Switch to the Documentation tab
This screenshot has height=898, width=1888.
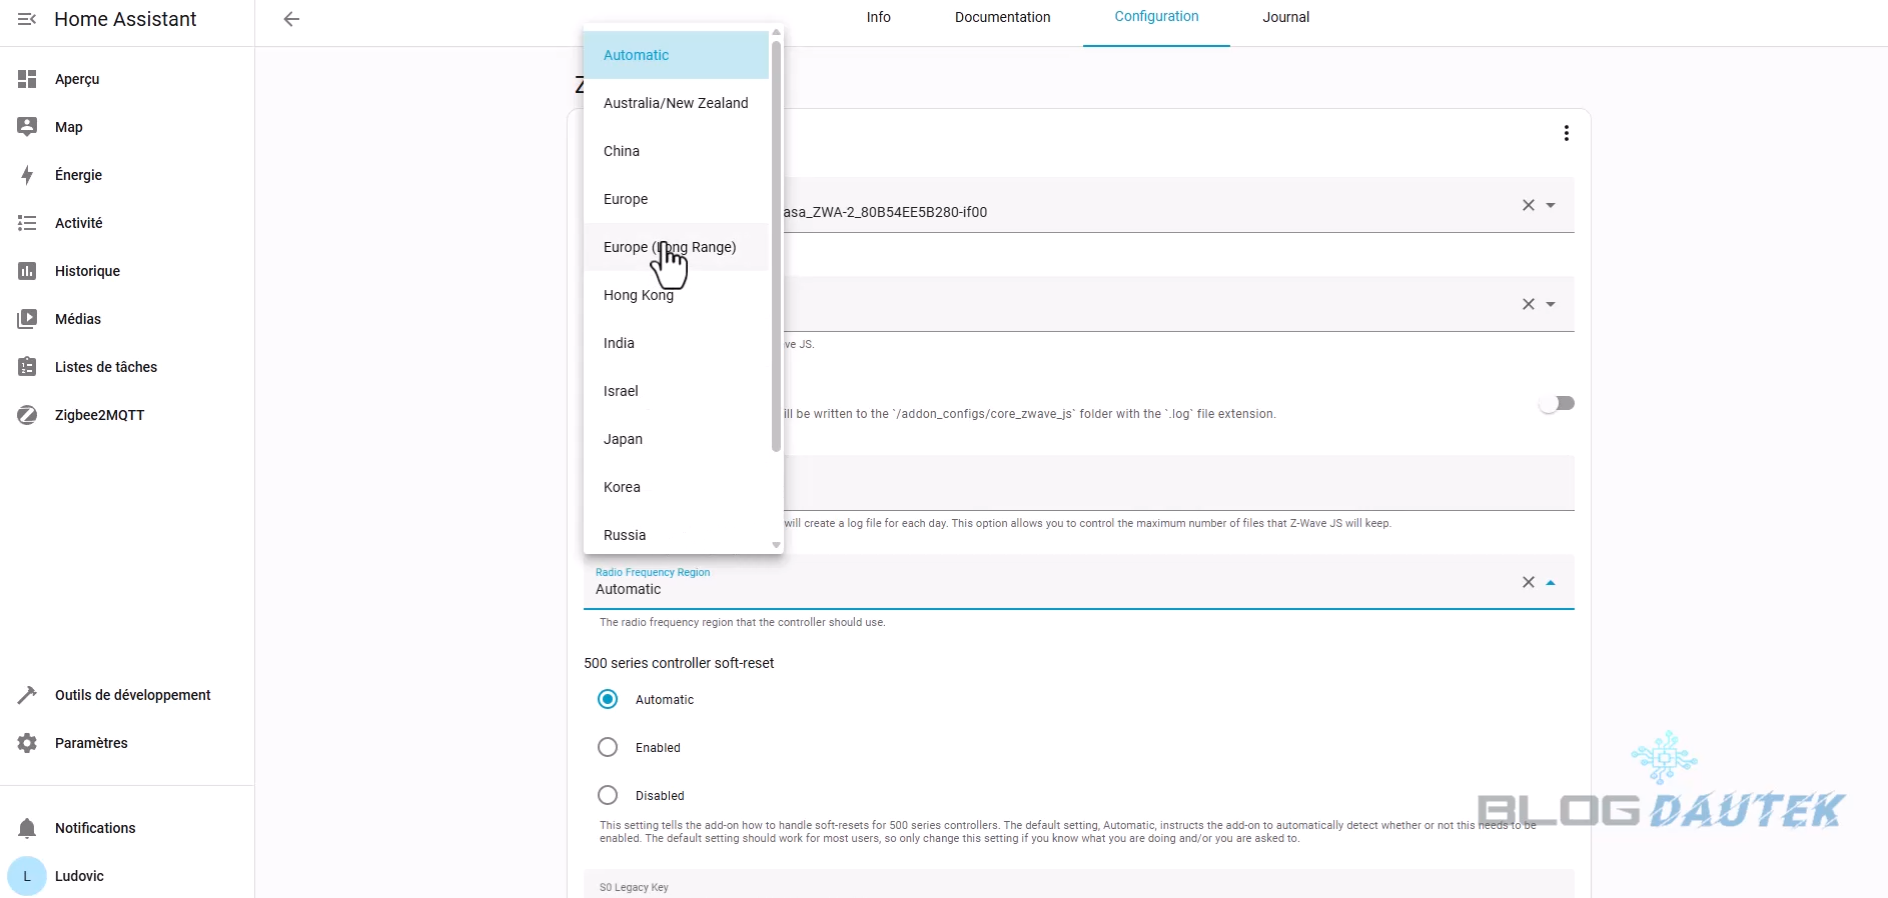pos(1002,17)
